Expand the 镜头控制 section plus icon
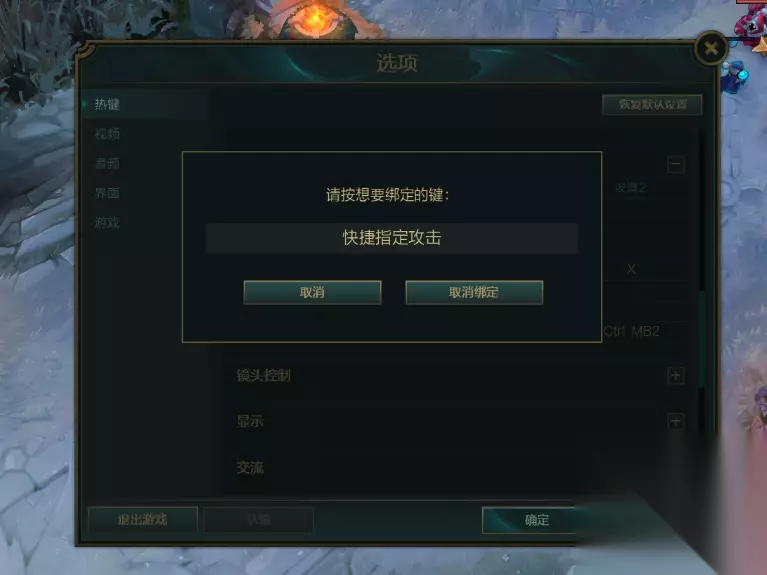The image size is (767, 575). click(x=676, y=376)
